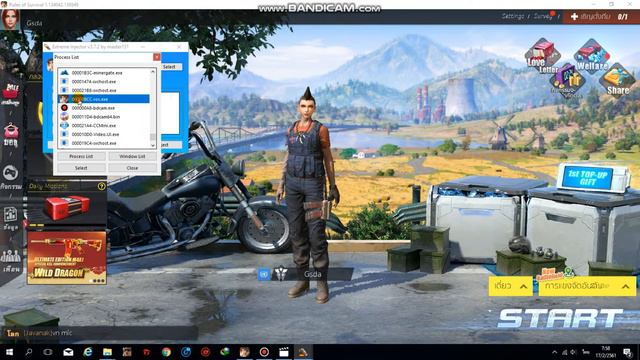Select bdcam.exe in the Process List

pyautogui.click(x=104, y=108)
